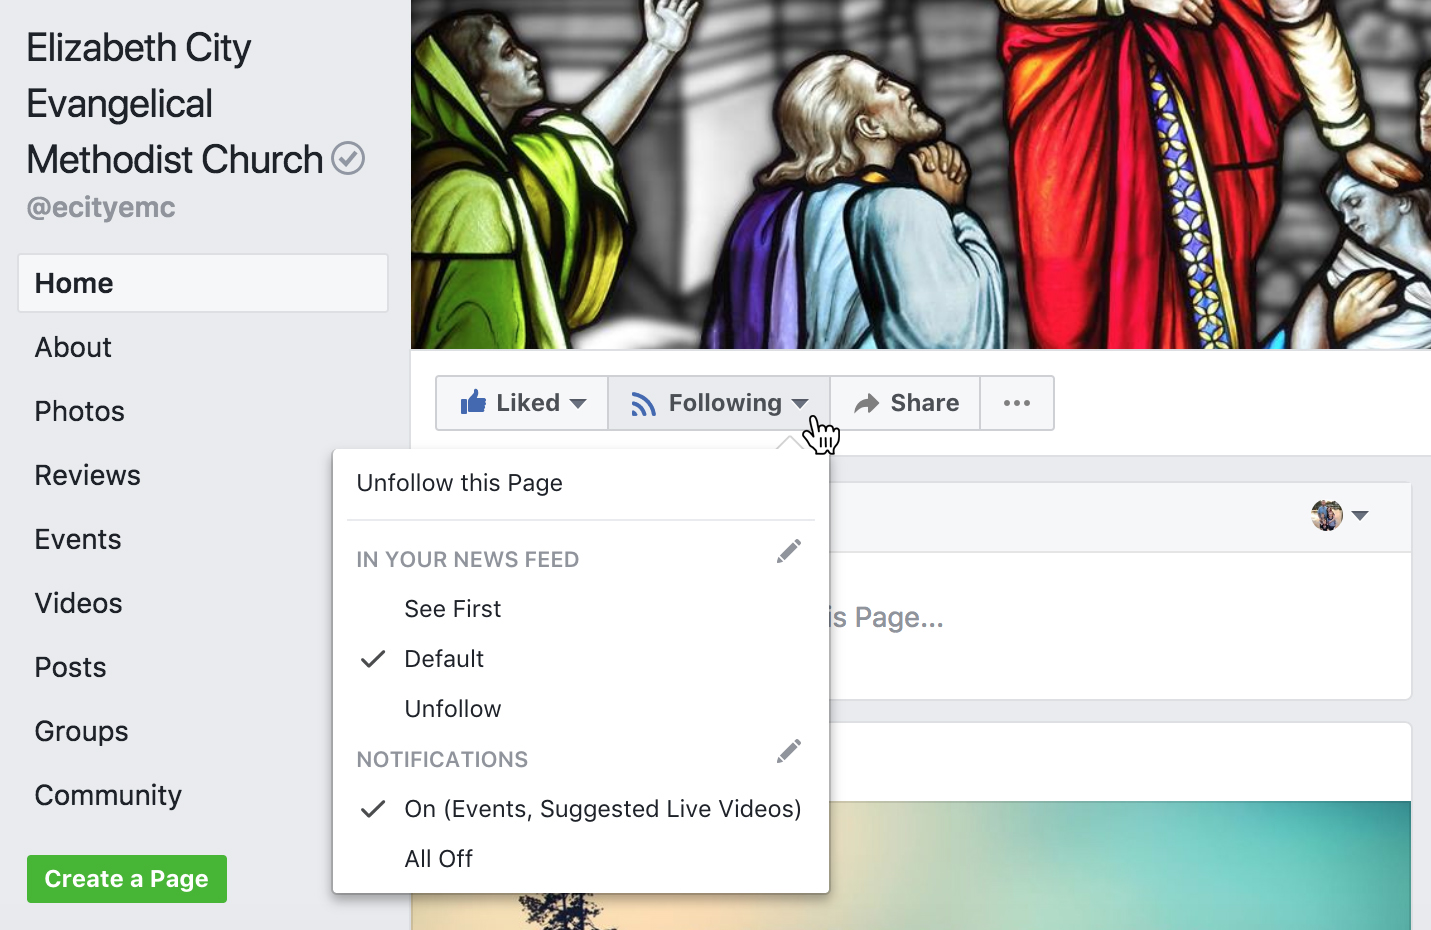This screenshot has width=1431, height=930.
Task: Open the three-dots more options button
Action: (x=1017, y=403)
